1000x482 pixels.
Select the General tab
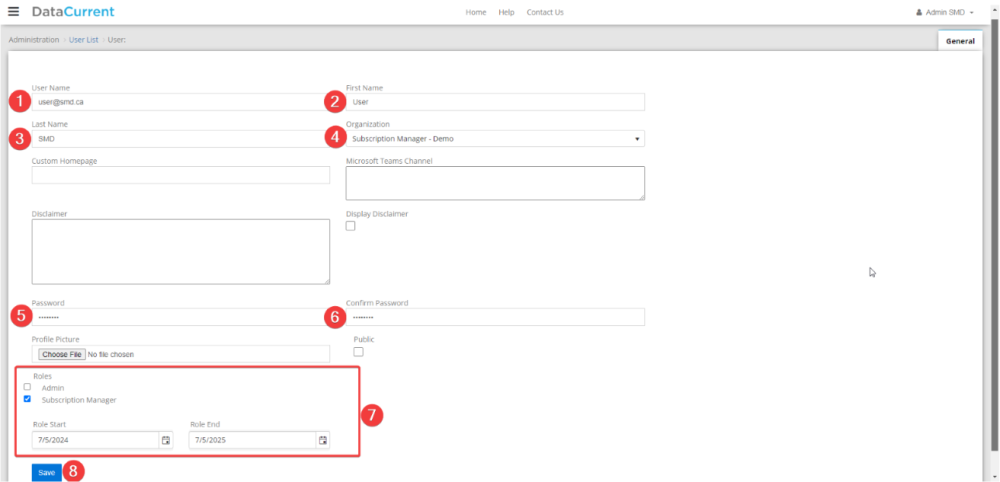pyautogui.click(x=960, y=41)
